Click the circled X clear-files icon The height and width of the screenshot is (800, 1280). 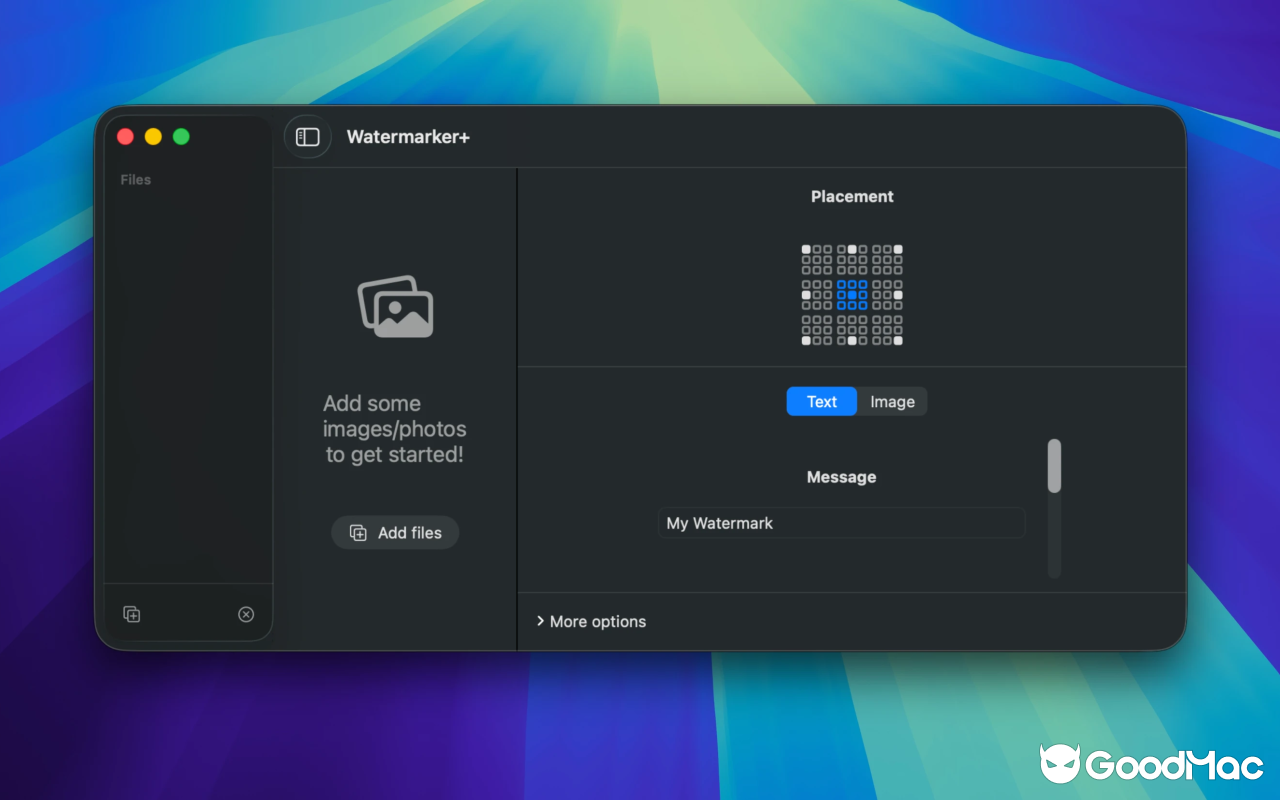246,614
